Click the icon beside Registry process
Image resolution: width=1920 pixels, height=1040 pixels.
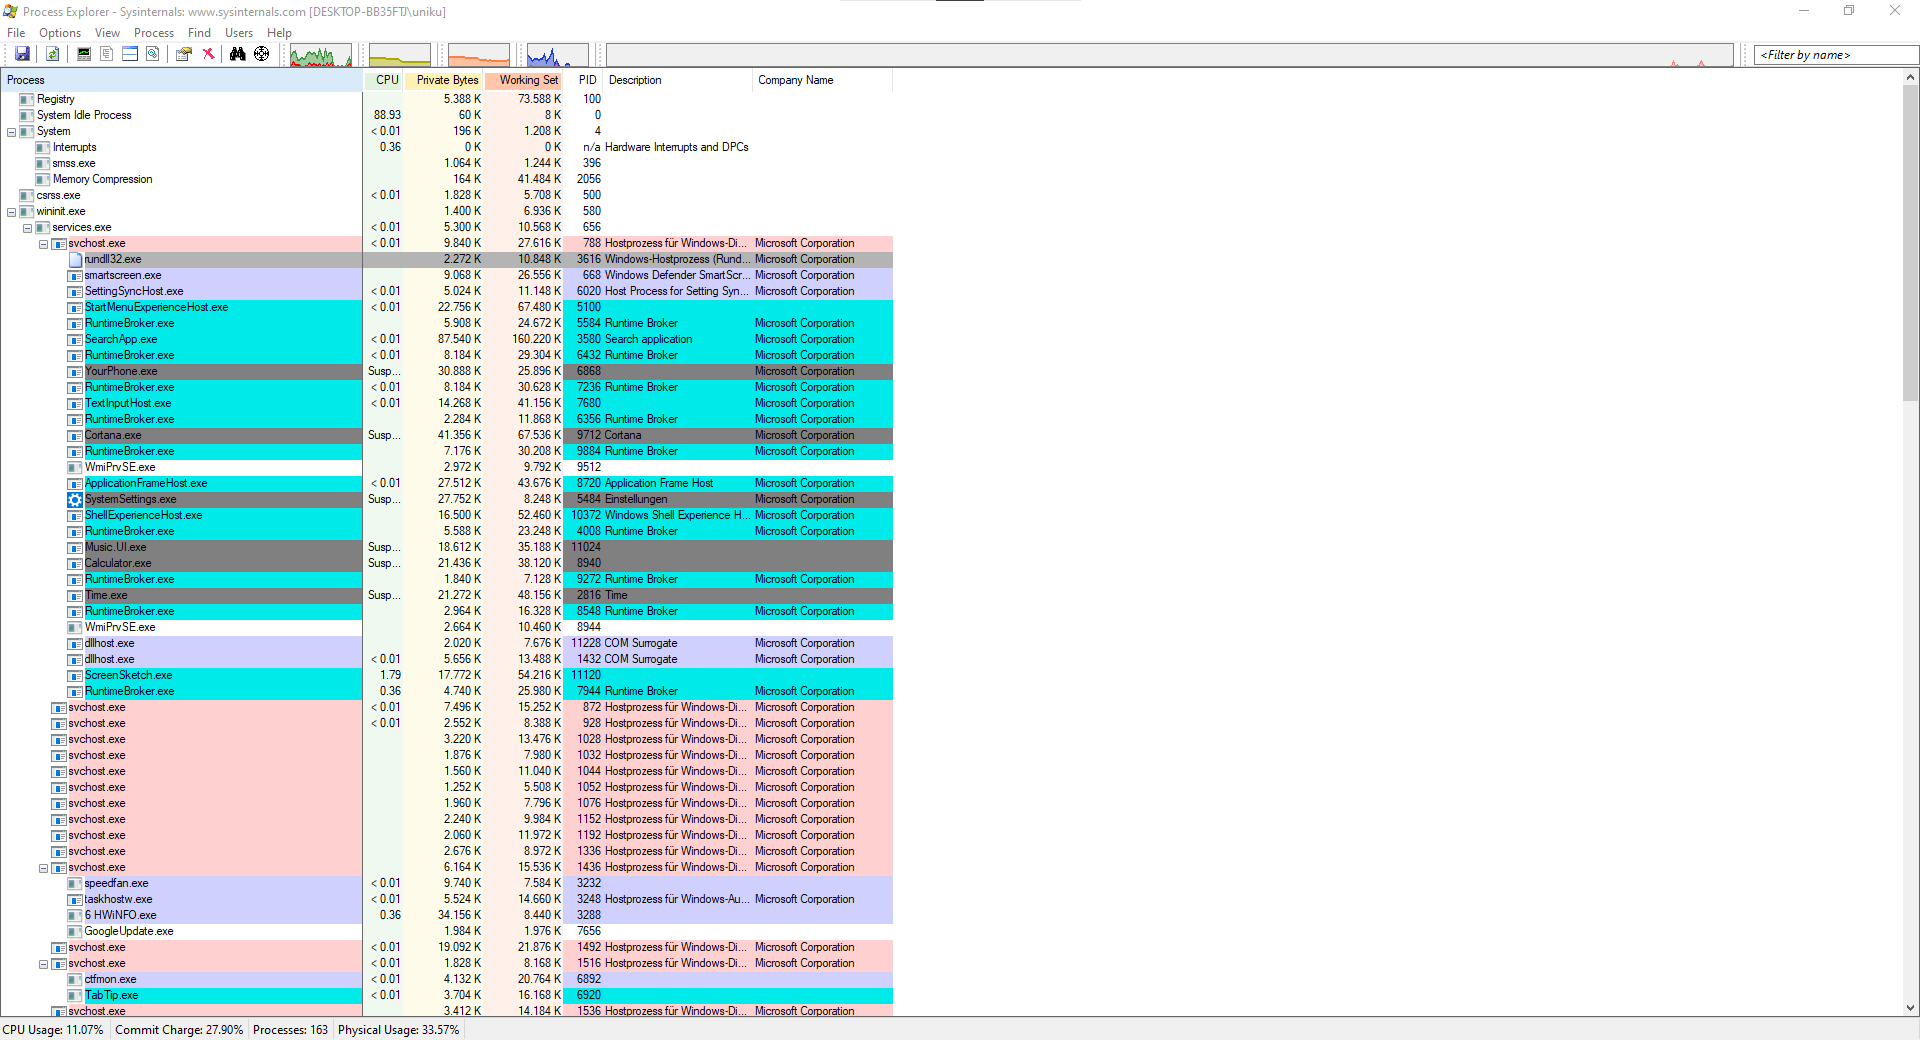(27, 99)
